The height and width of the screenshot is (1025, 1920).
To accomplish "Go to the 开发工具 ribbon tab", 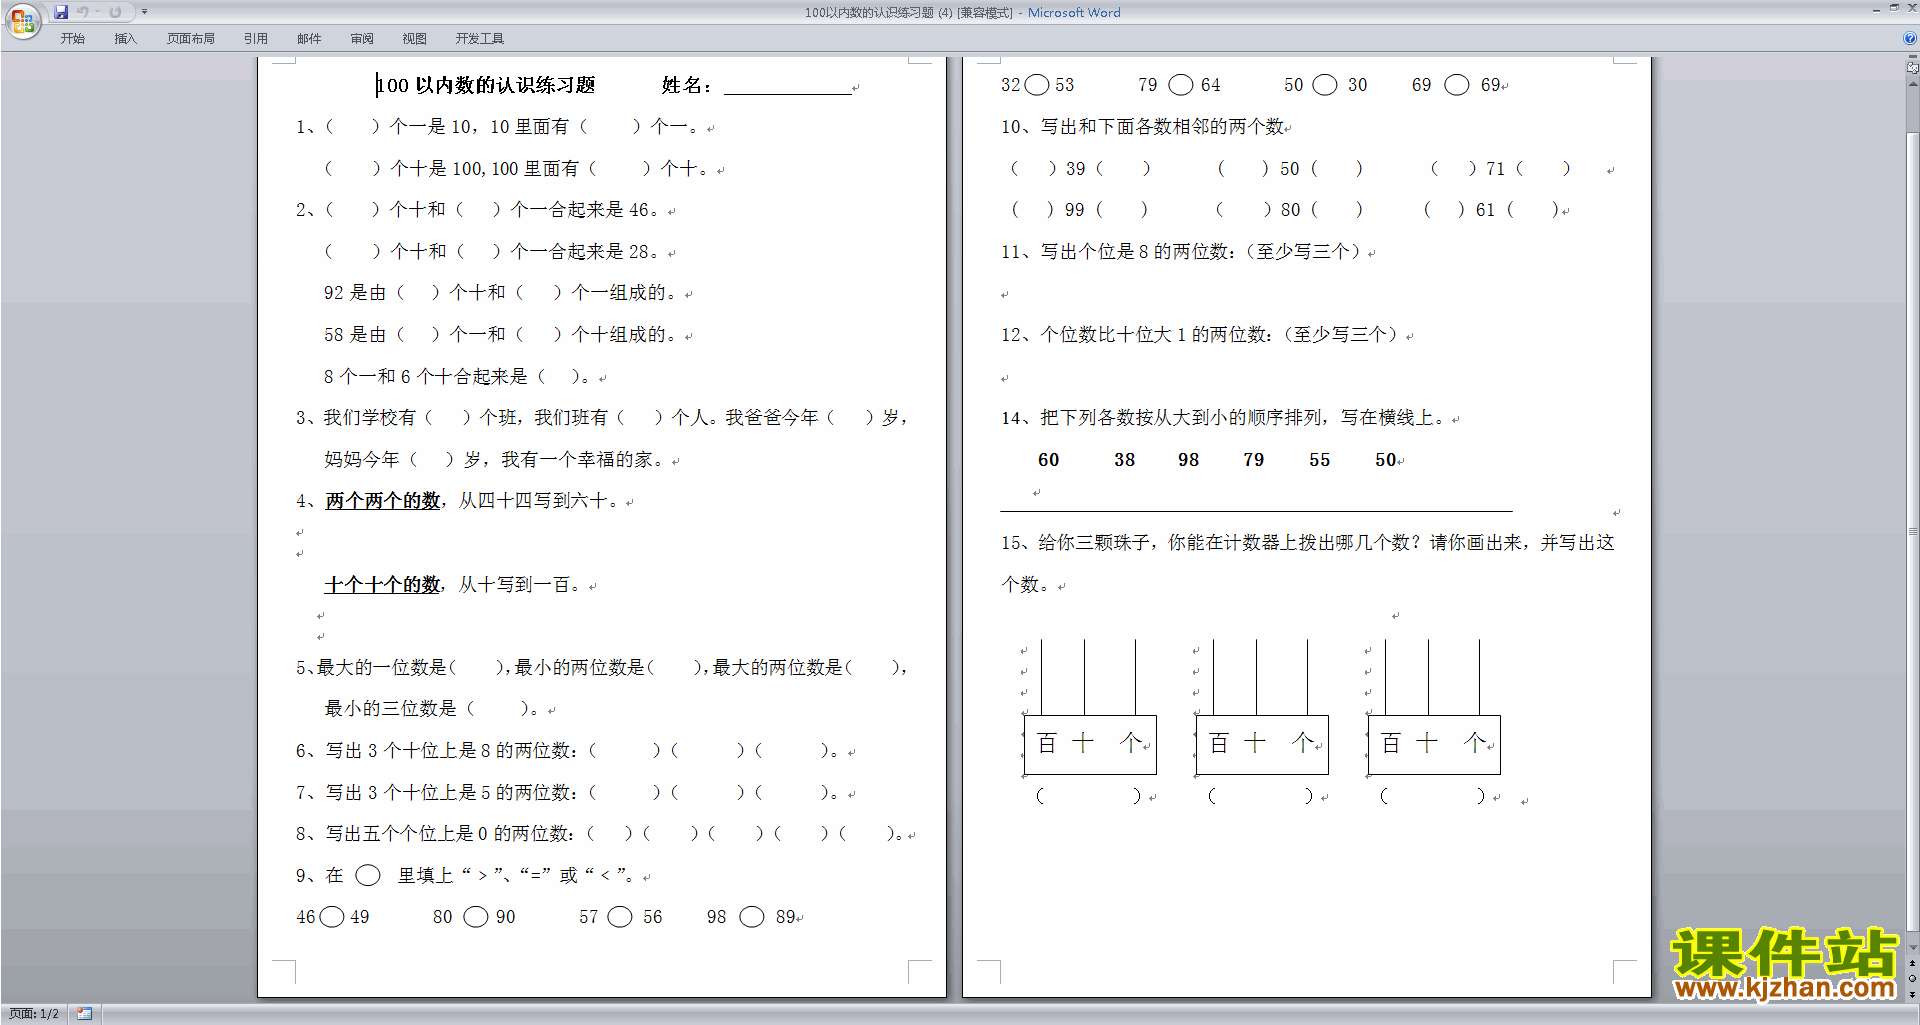I will click(479, 38).
